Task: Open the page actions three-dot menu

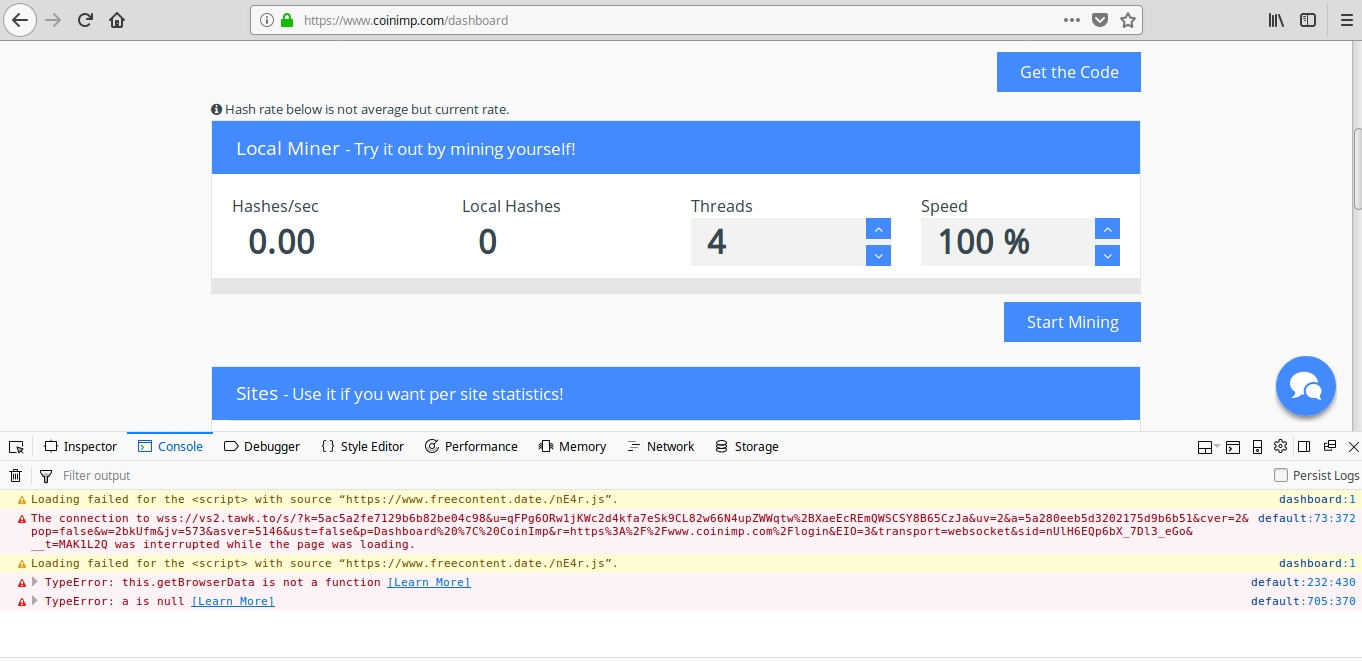Action: pyautogui.click(x=1072, y=20)
